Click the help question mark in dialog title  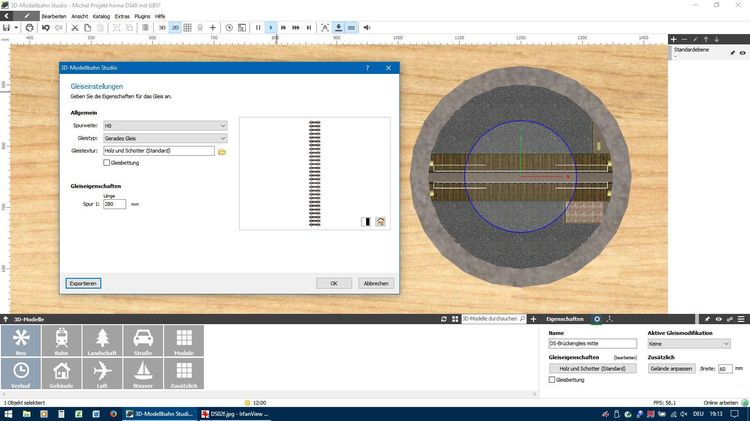click(x=367, y=68)
